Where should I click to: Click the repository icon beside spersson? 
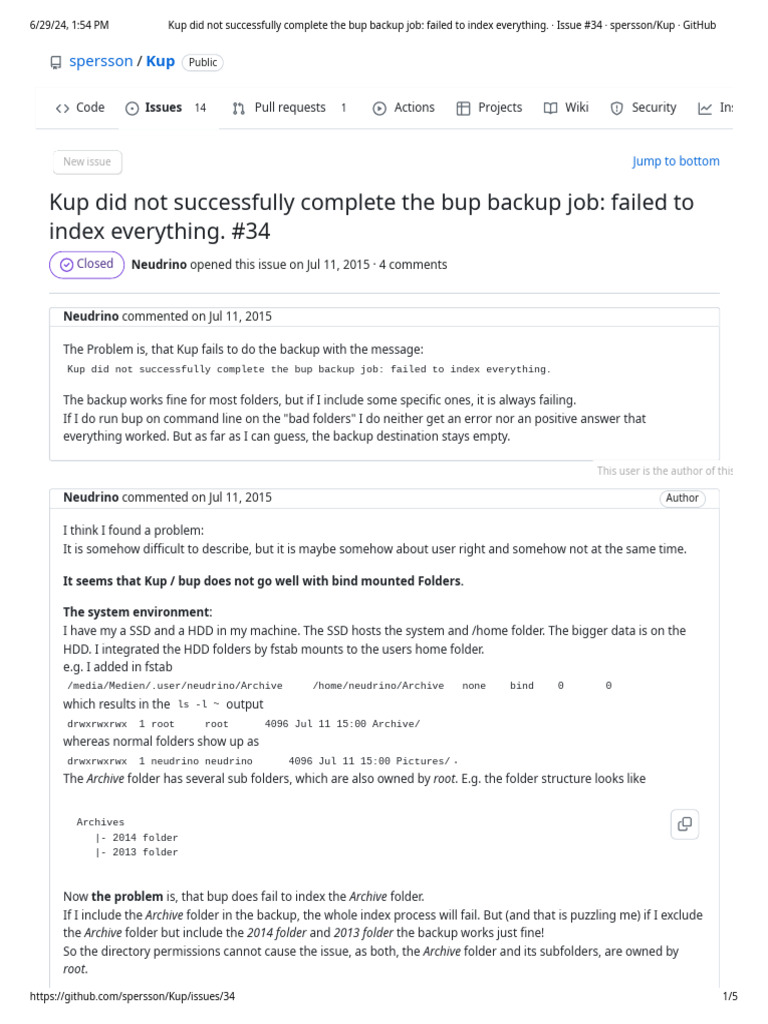click(56, 62)
